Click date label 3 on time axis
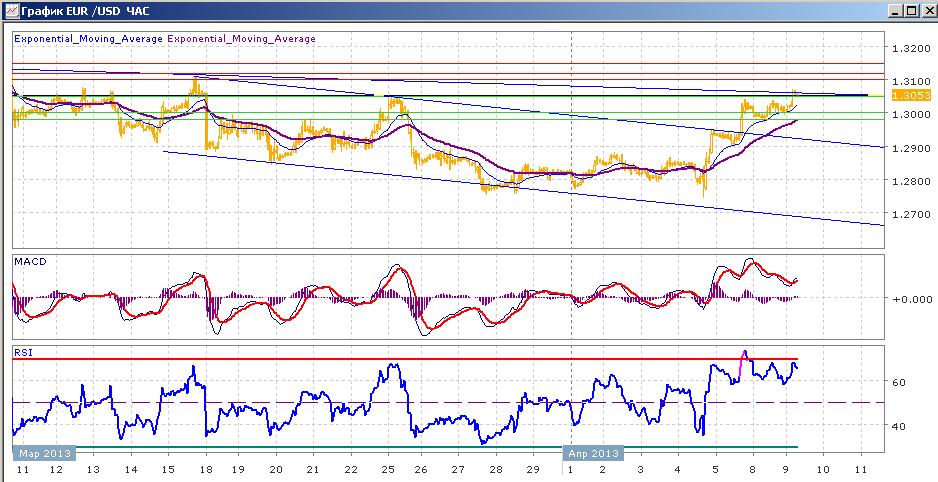938x482 pixels. [x=641, y=470]
